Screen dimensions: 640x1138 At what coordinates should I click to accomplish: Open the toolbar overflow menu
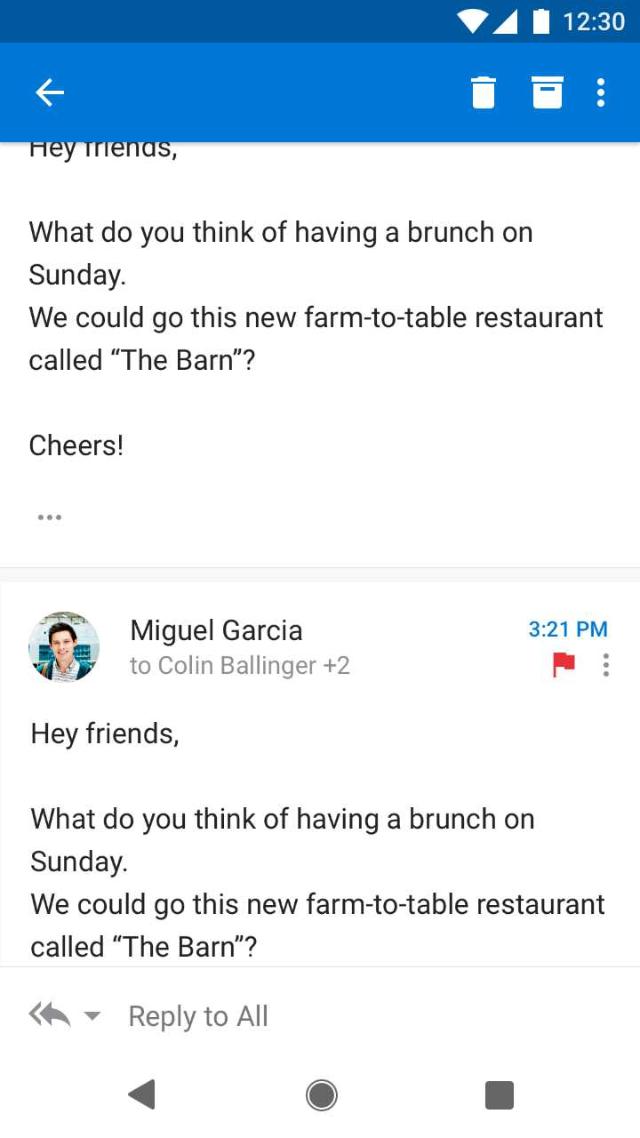(x=600, y=91)
